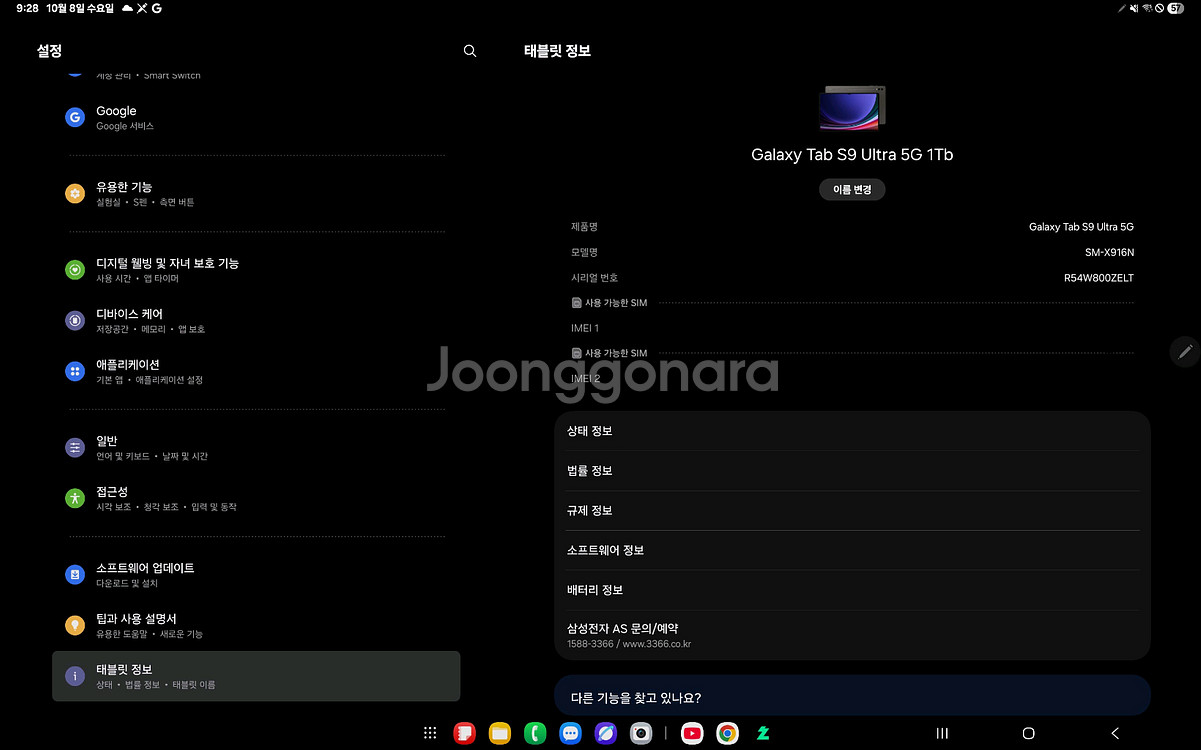The image size is (1201, 750).
Task: Open the Camera app in taskbar
Action: tap(641, 733)
